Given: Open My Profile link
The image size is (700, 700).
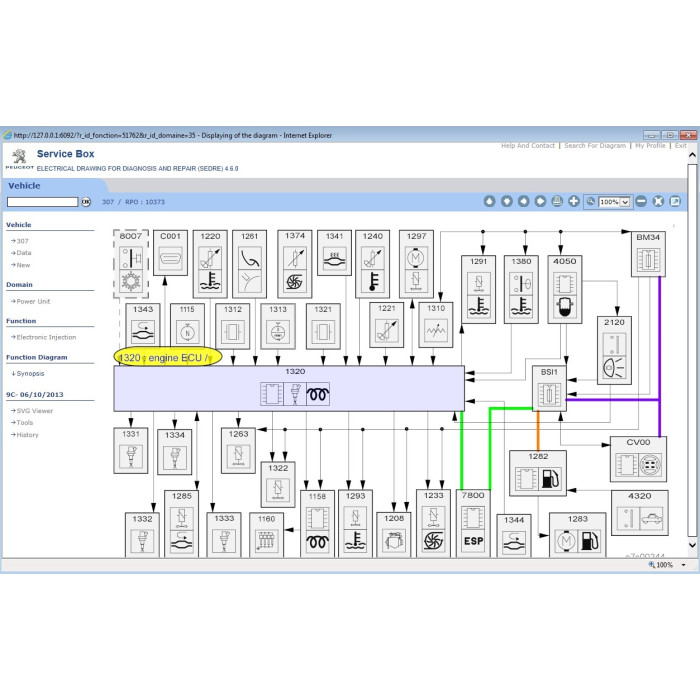Looking at the screenshot, I should point(650,146).
